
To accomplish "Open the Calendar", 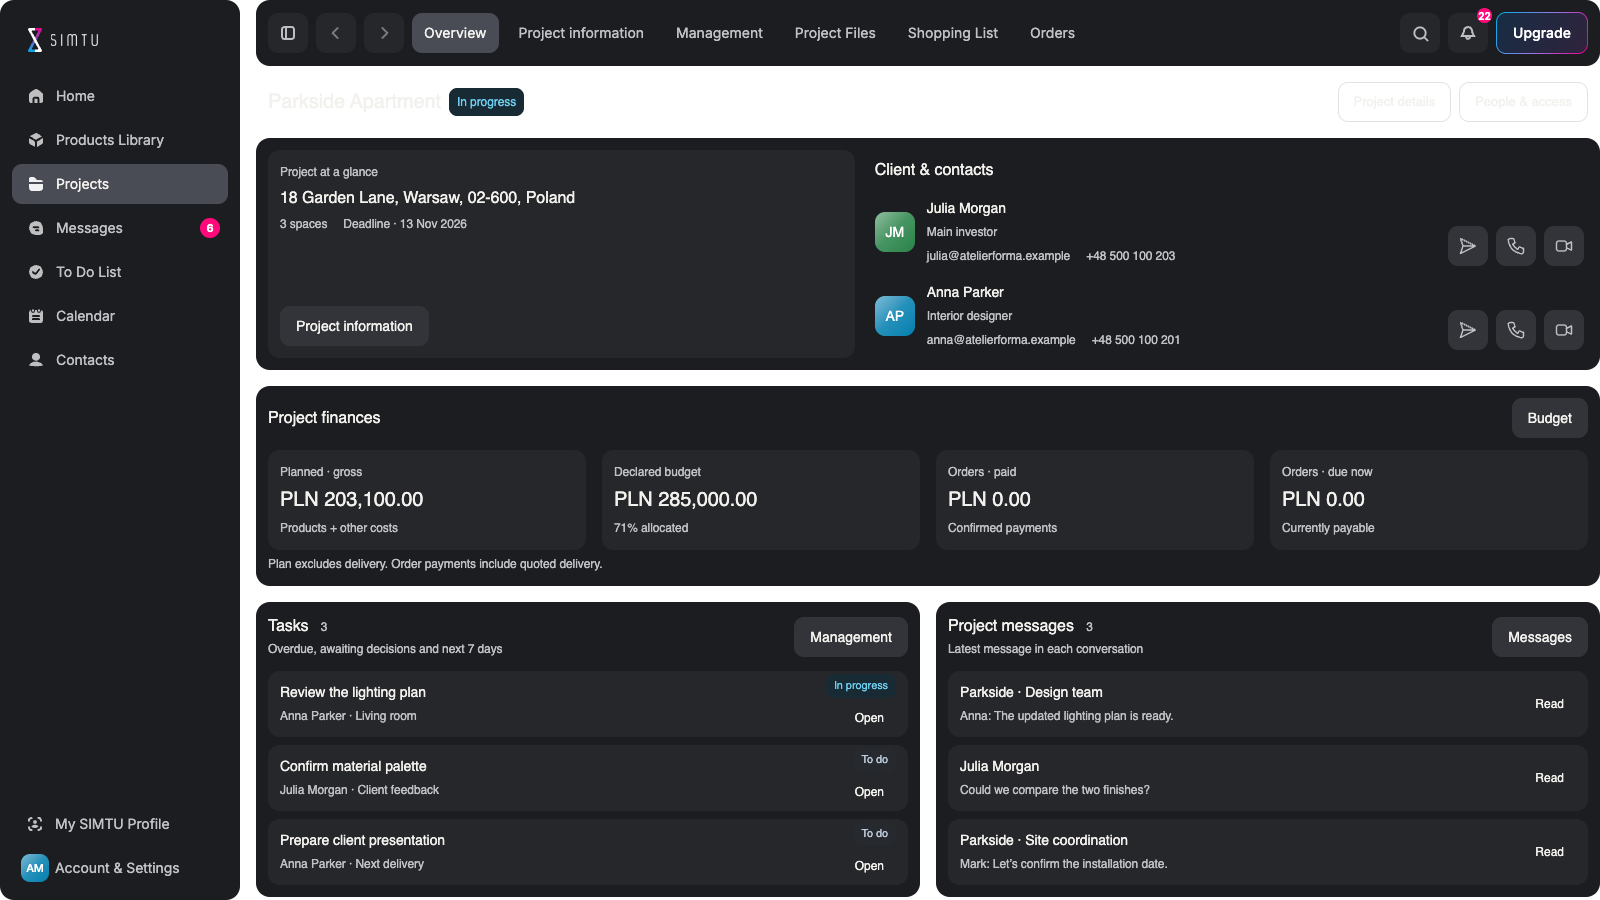I will (120, 316).
